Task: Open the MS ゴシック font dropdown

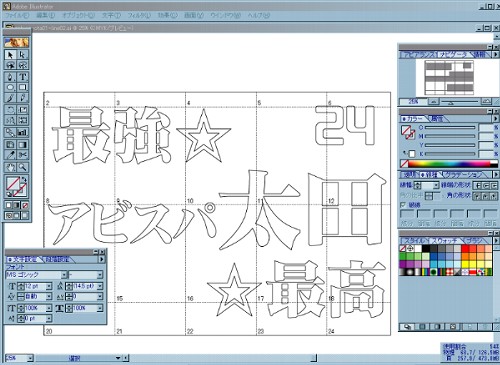Action: click(64, 275)
